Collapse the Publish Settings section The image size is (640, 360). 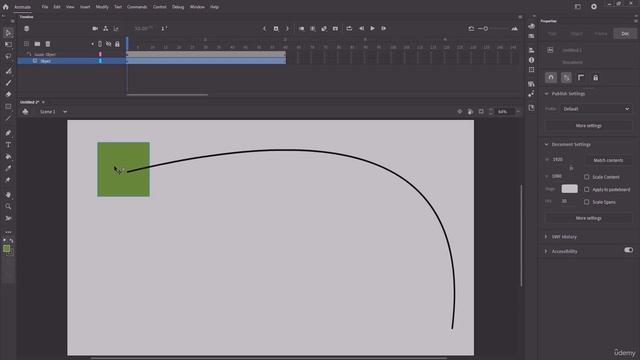point(547,94)
